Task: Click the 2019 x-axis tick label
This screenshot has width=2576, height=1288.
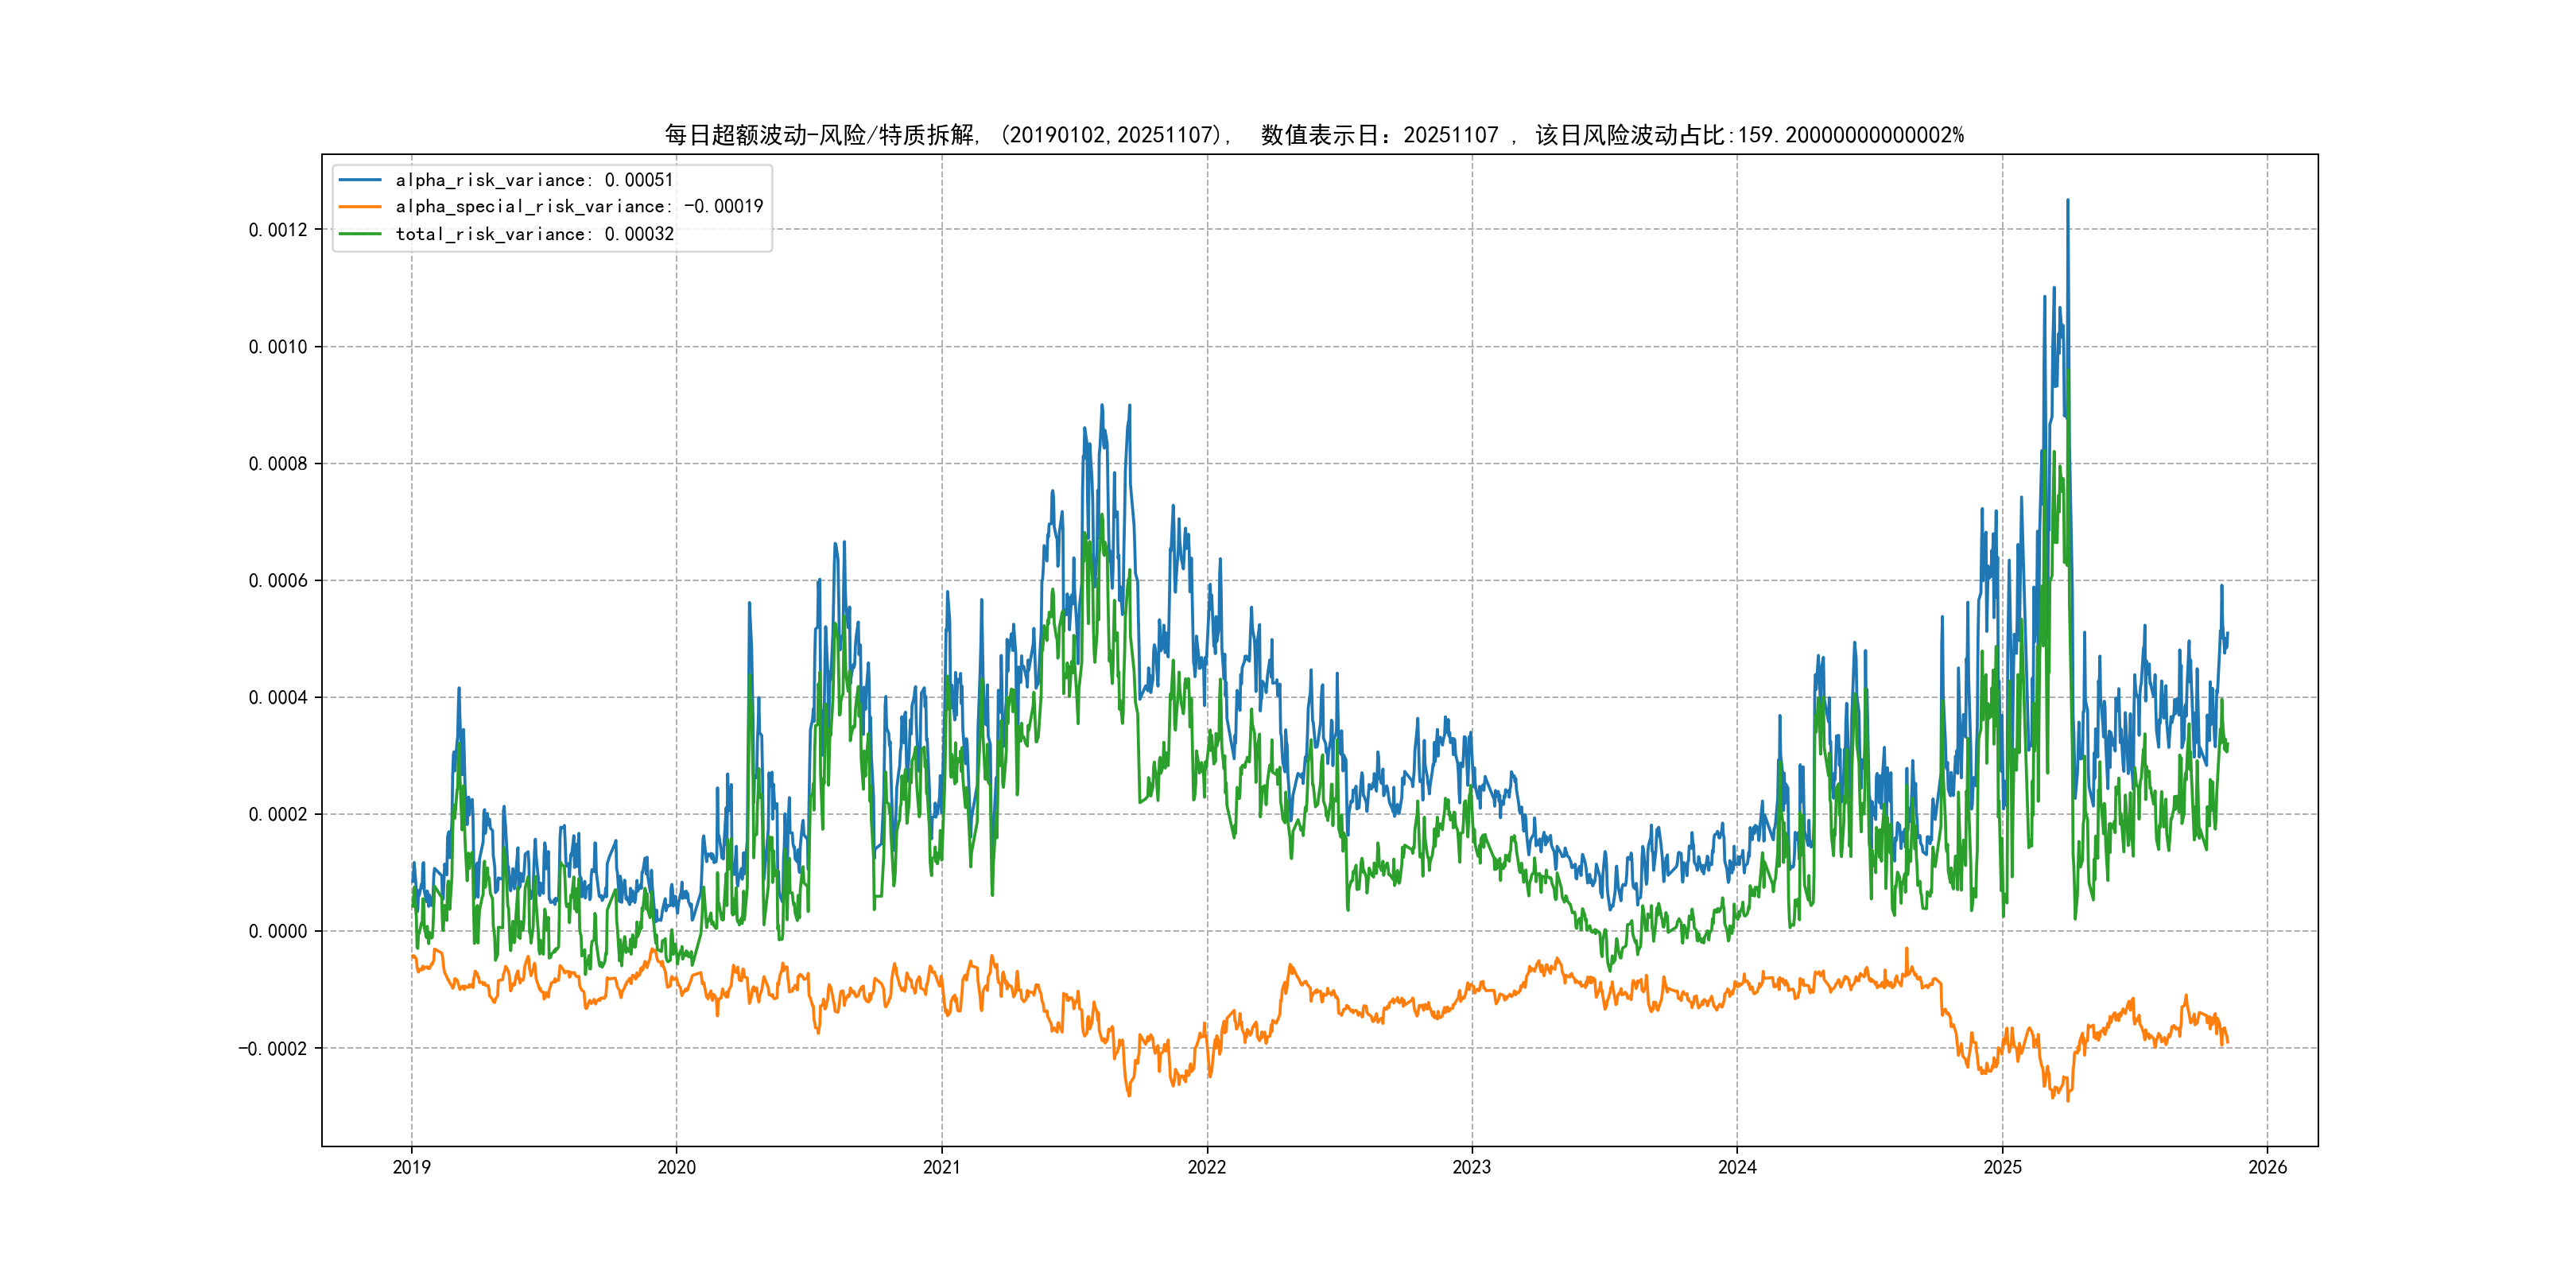Action: click(411, 1167)
